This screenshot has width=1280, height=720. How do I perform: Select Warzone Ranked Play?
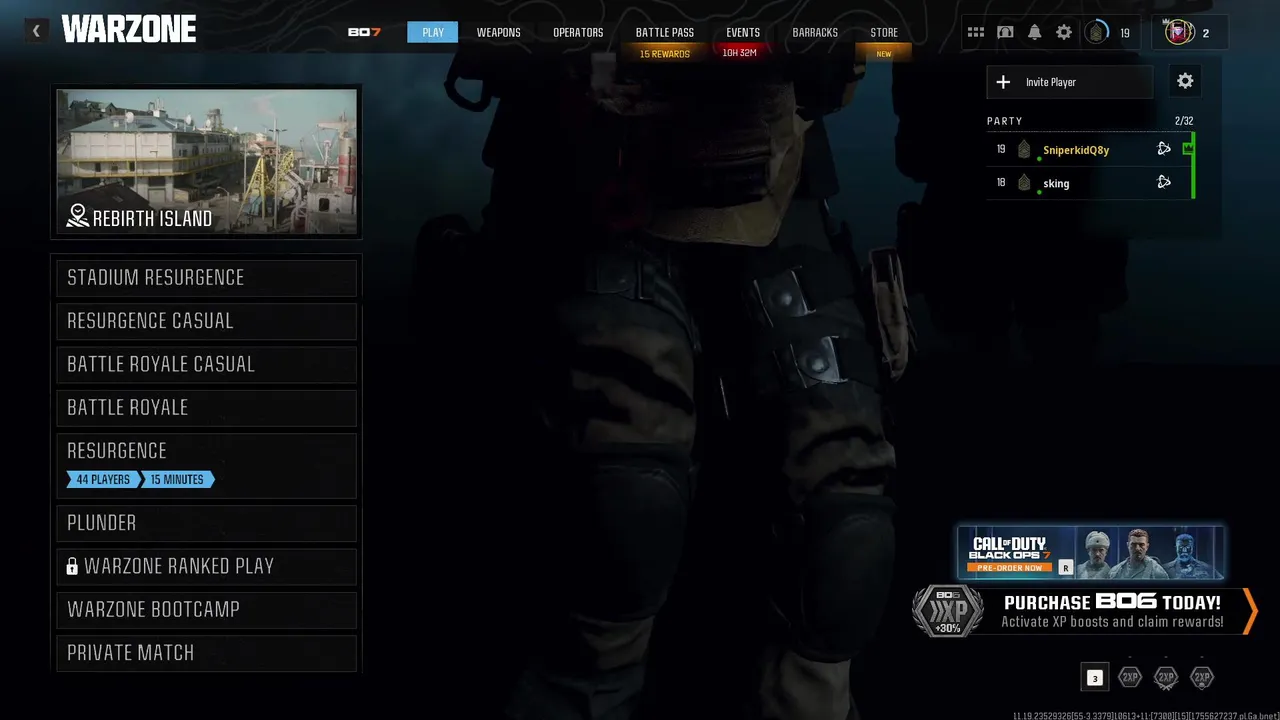tap(207, 566)
